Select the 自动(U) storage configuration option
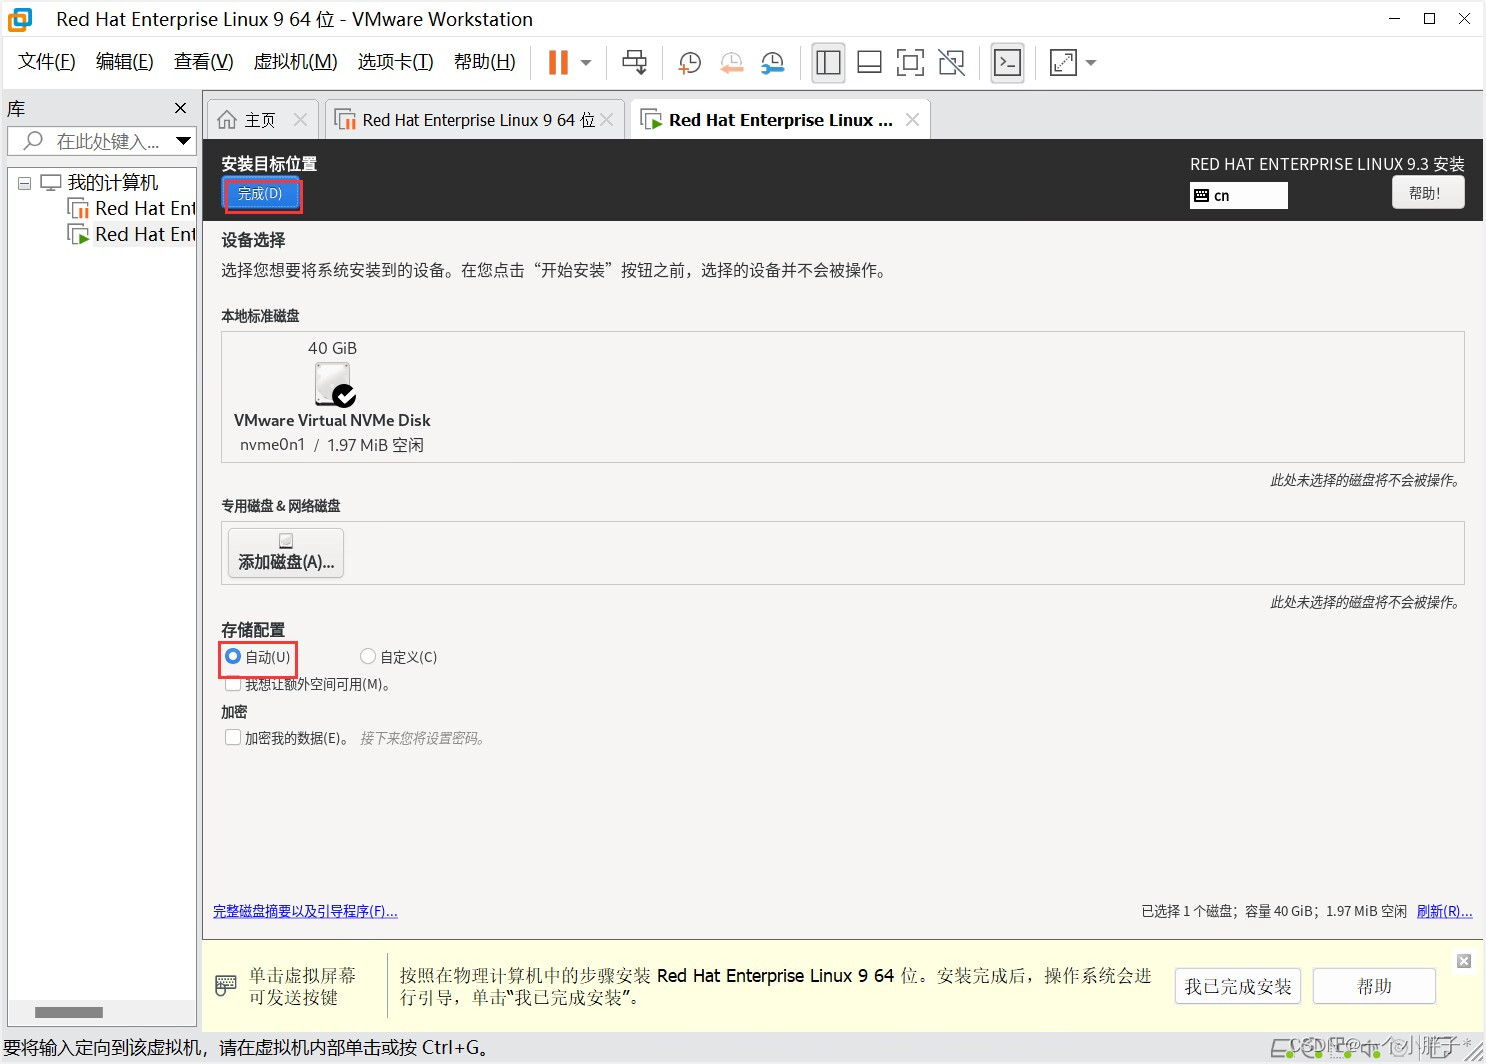The width and height of the screenshot is (1486, 1064). 233,657
